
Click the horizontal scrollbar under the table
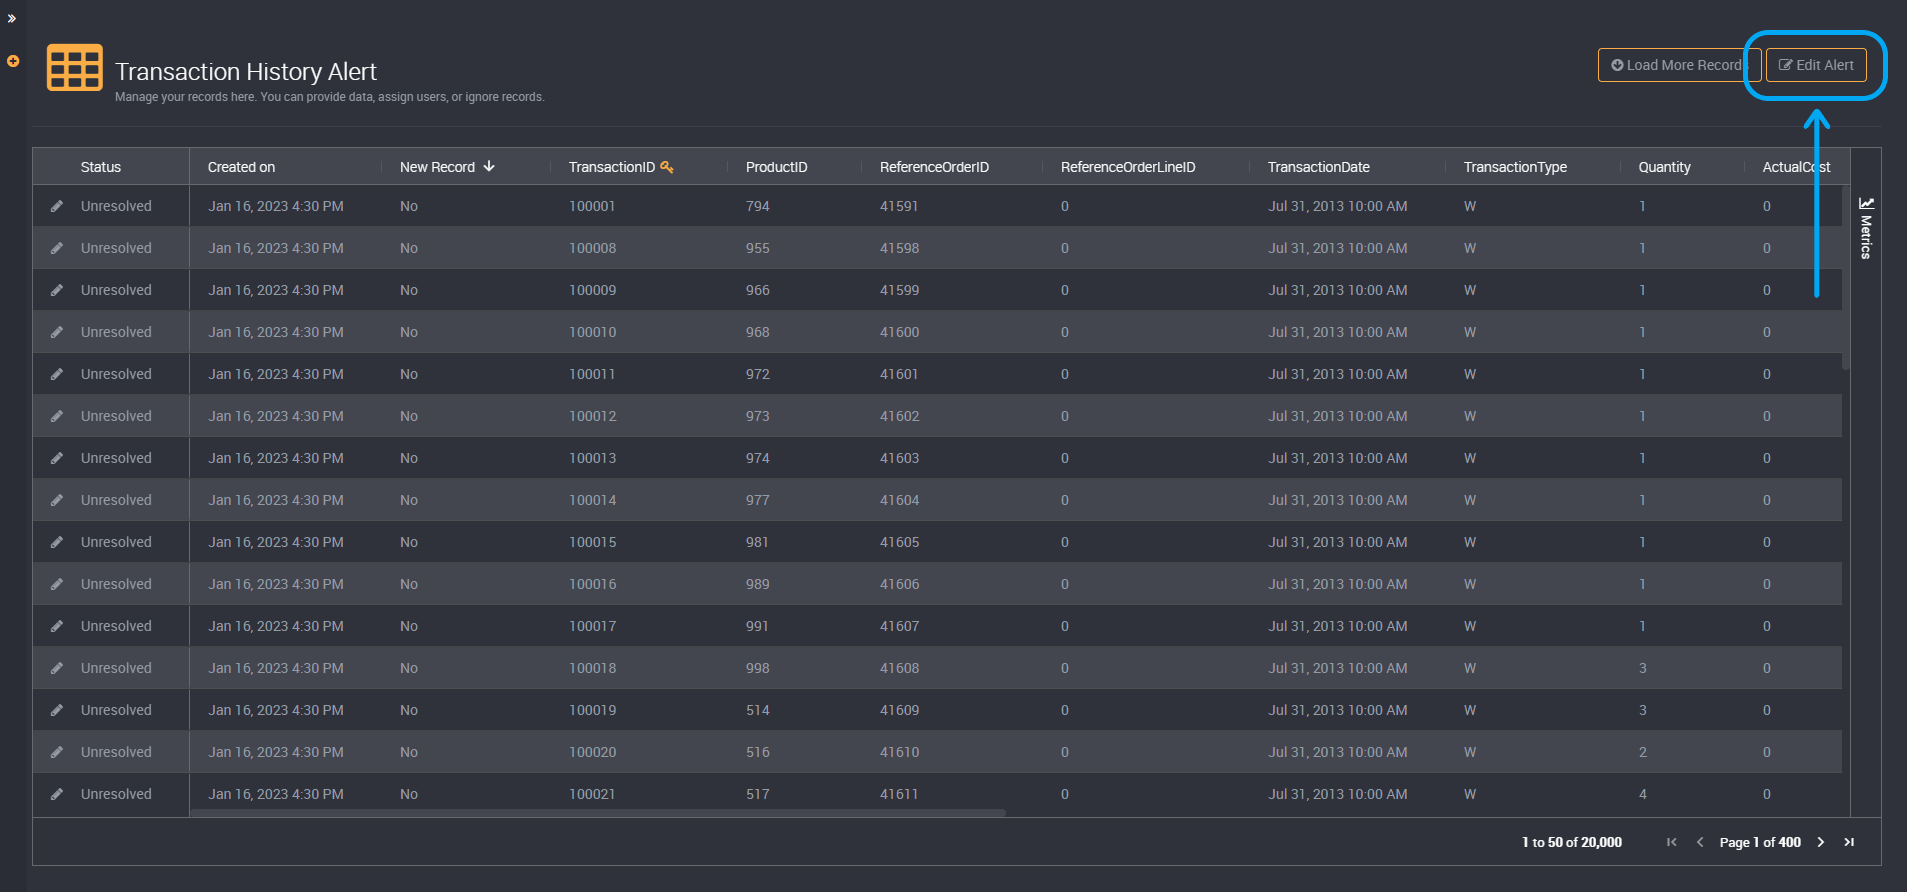598,813
